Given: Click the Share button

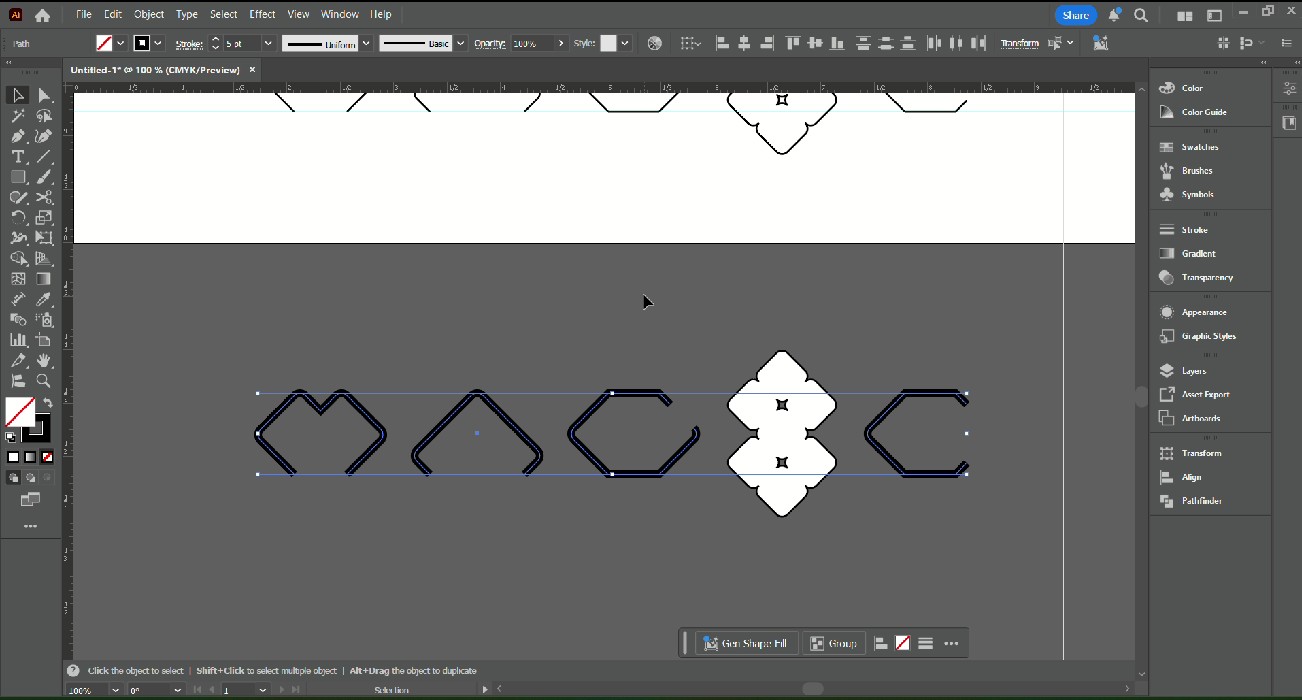Looking at the screenshot, I should click(1076, 15).
